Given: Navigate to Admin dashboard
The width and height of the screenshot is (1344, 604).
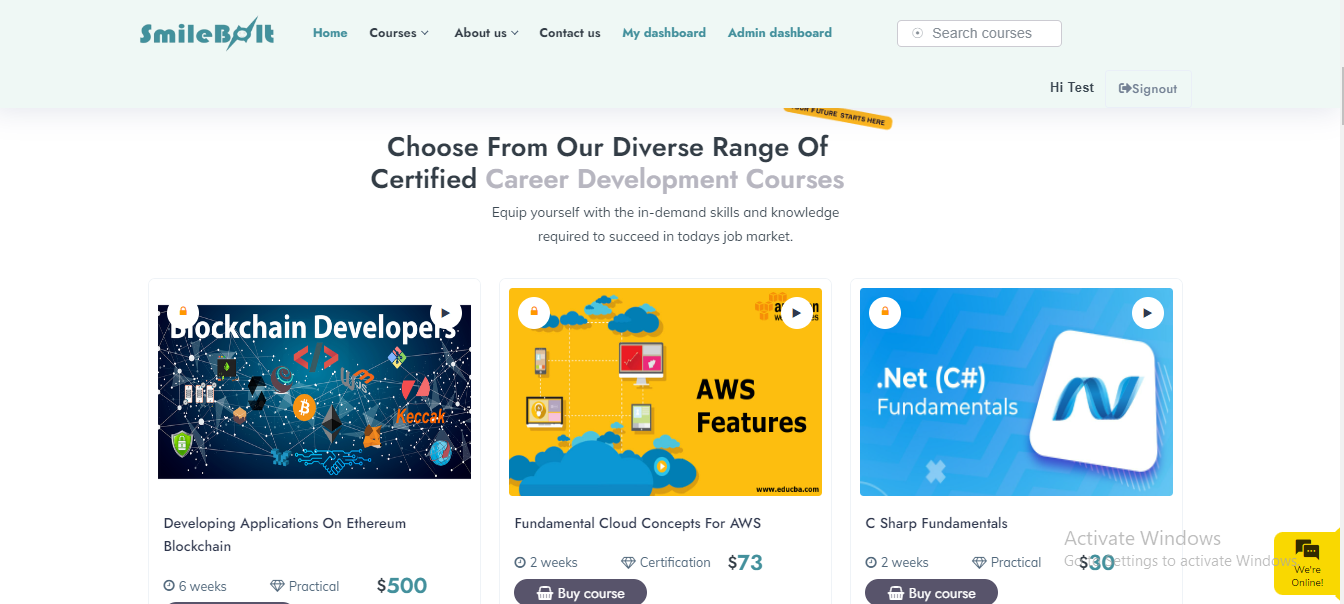Looking at the screenshot, I should click(x=780, y=33).
